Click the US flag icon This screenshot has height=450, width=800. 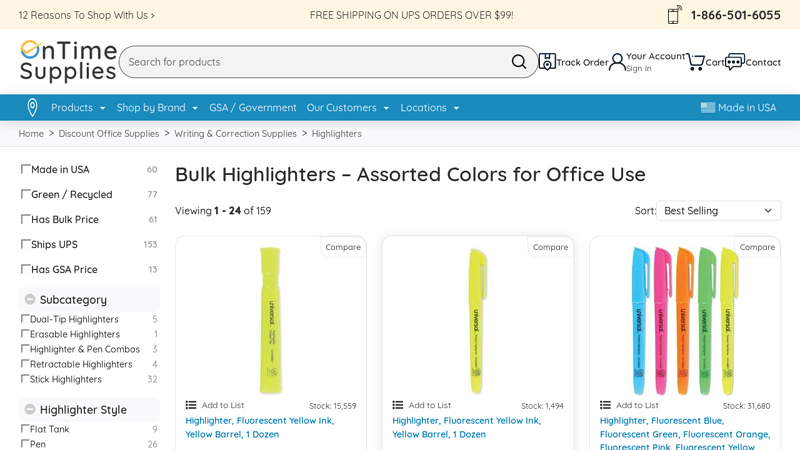click(x=708, y=108)
